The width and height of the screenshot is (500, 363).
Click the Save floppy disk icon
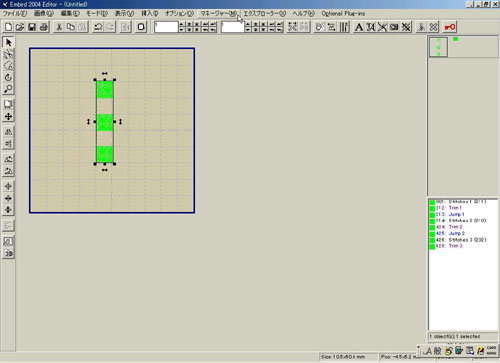32,27
